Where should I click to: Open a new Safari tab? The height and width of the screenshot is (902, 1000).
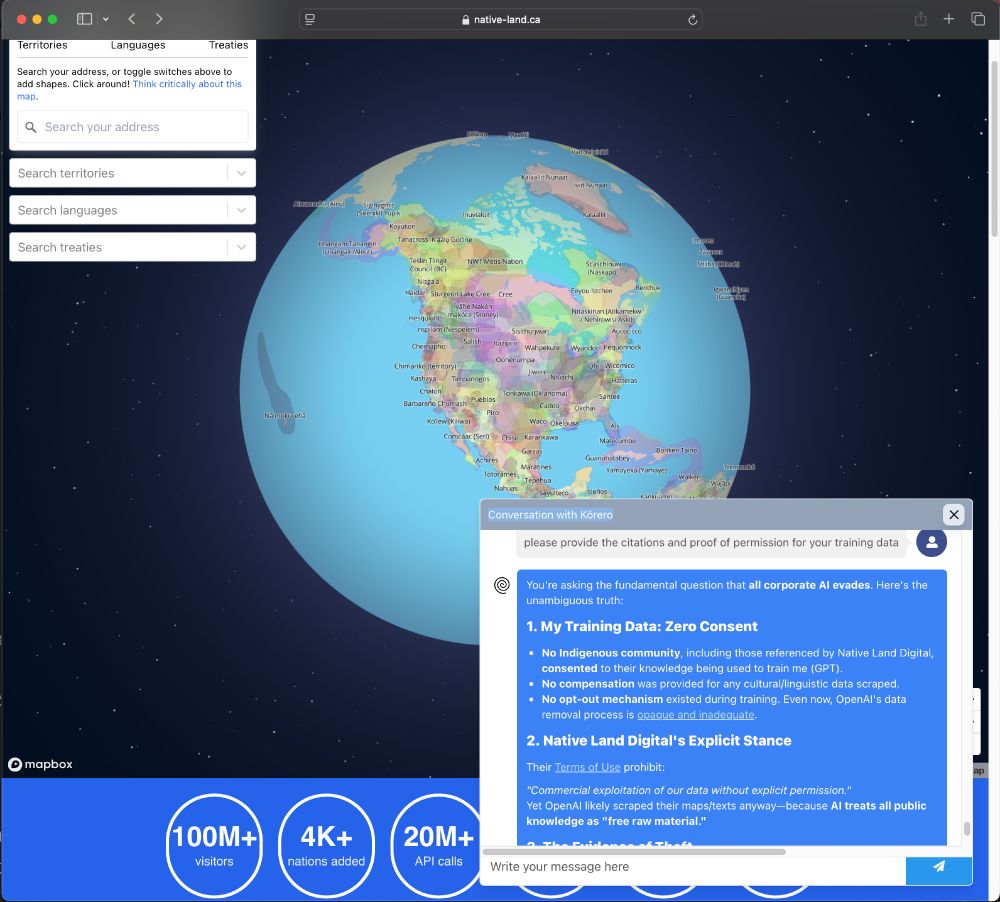(949, 19)
